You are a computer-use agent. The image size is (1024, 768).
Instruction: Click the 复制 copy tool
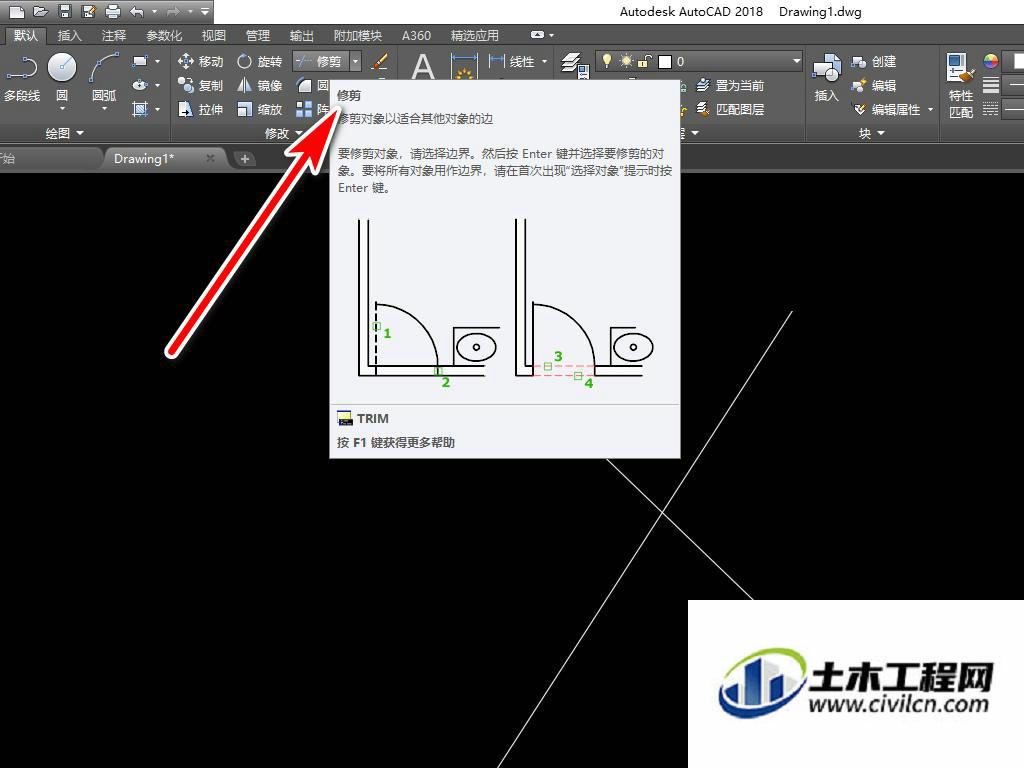[200, 86]
